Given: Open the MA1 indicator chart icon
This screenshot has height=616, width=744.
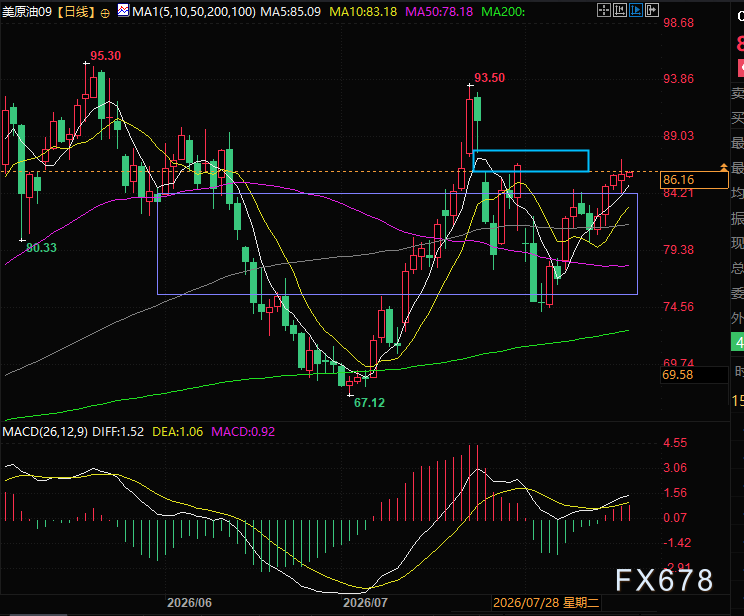Looking at the screenshot, I should (x=123, y=10).
